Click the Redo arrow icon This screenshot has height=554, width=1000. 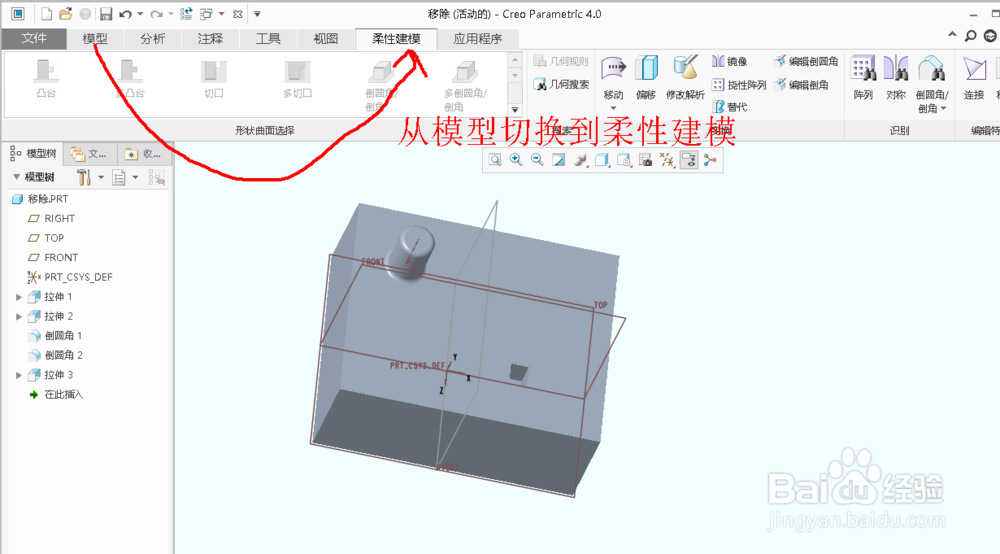[x=156, y=13]
